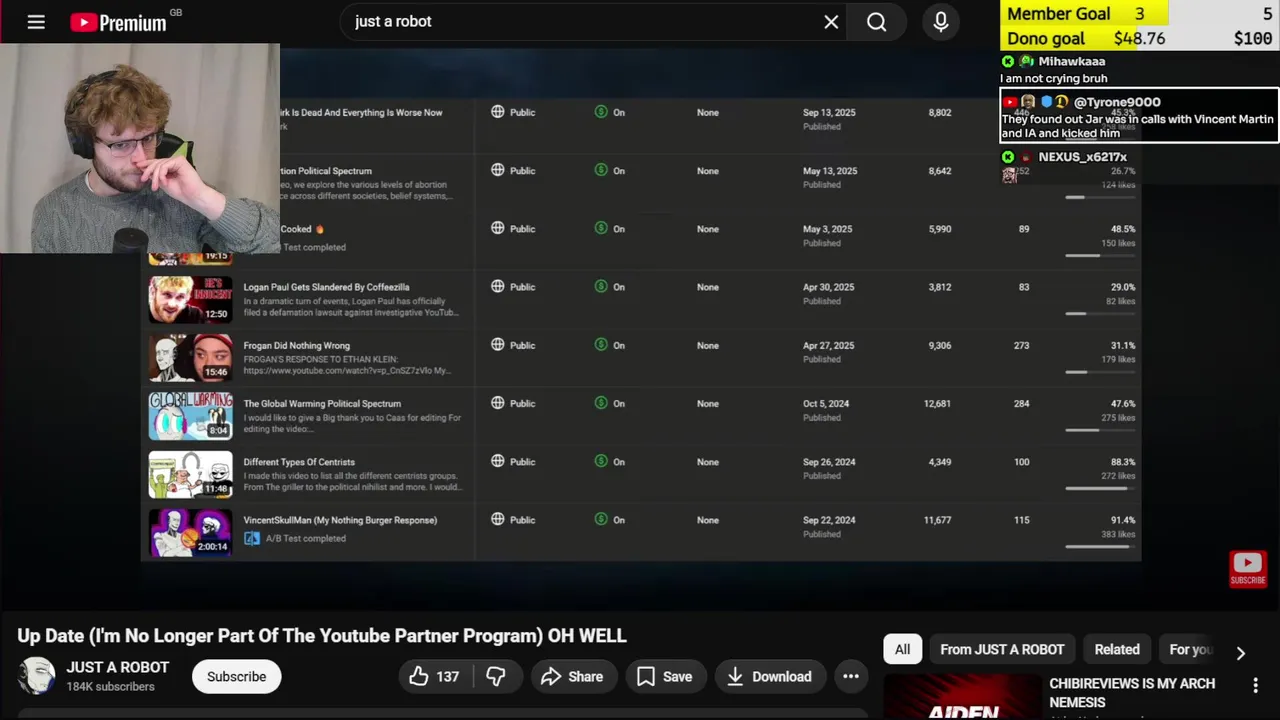The image size is (1280, 720).
Task: Subscribe to JUST A ROBOT
Action: pyautogui.click(x=237, y=677)
